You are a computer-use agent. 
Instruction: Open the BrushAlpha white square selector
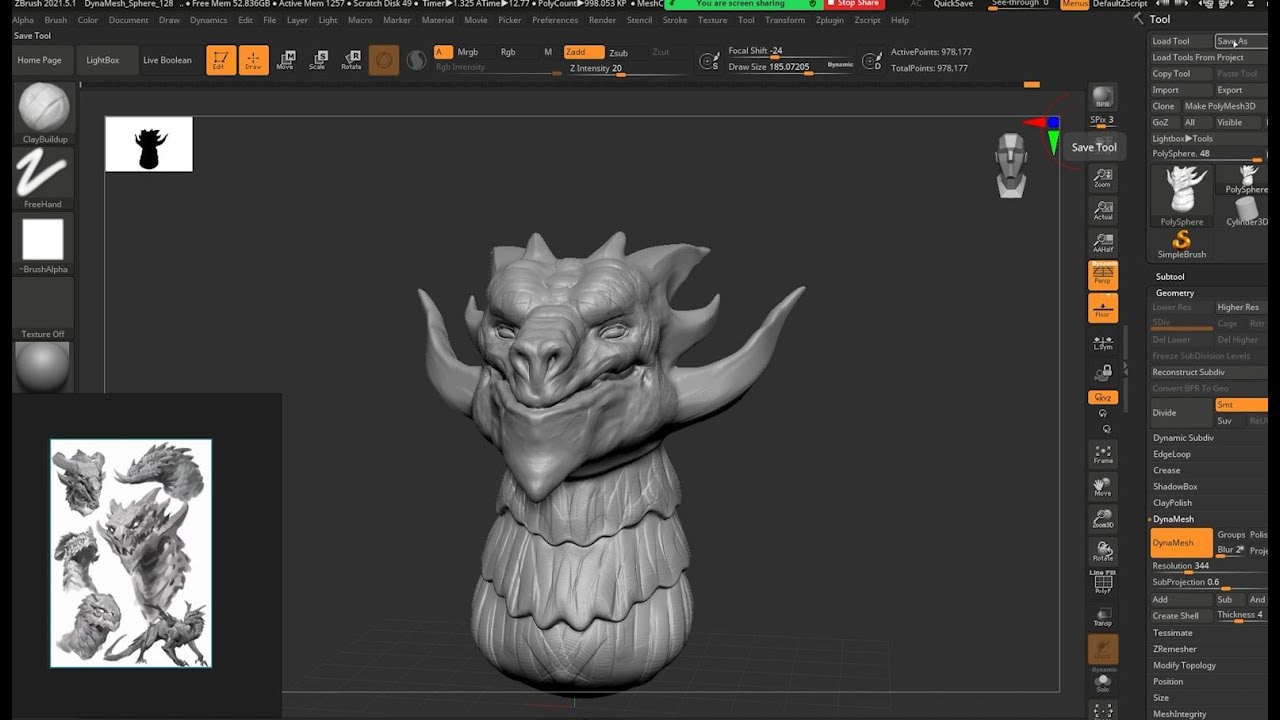point(43,240)
